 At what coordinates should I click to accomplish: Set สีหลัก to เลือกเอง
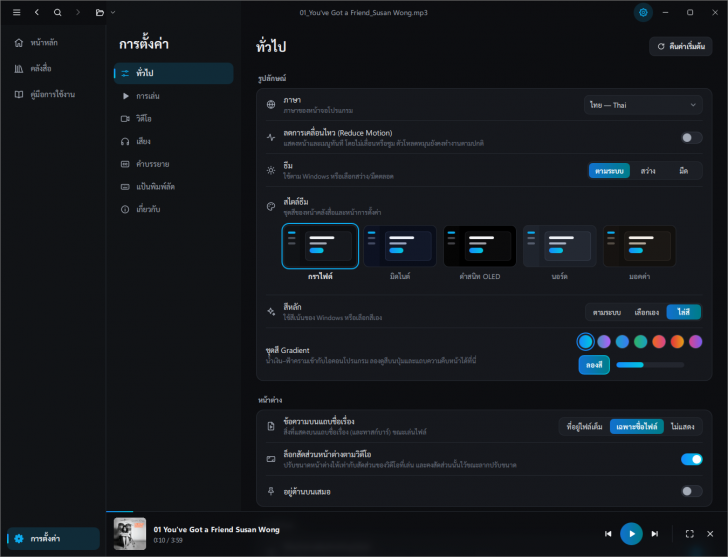[646, 312]
